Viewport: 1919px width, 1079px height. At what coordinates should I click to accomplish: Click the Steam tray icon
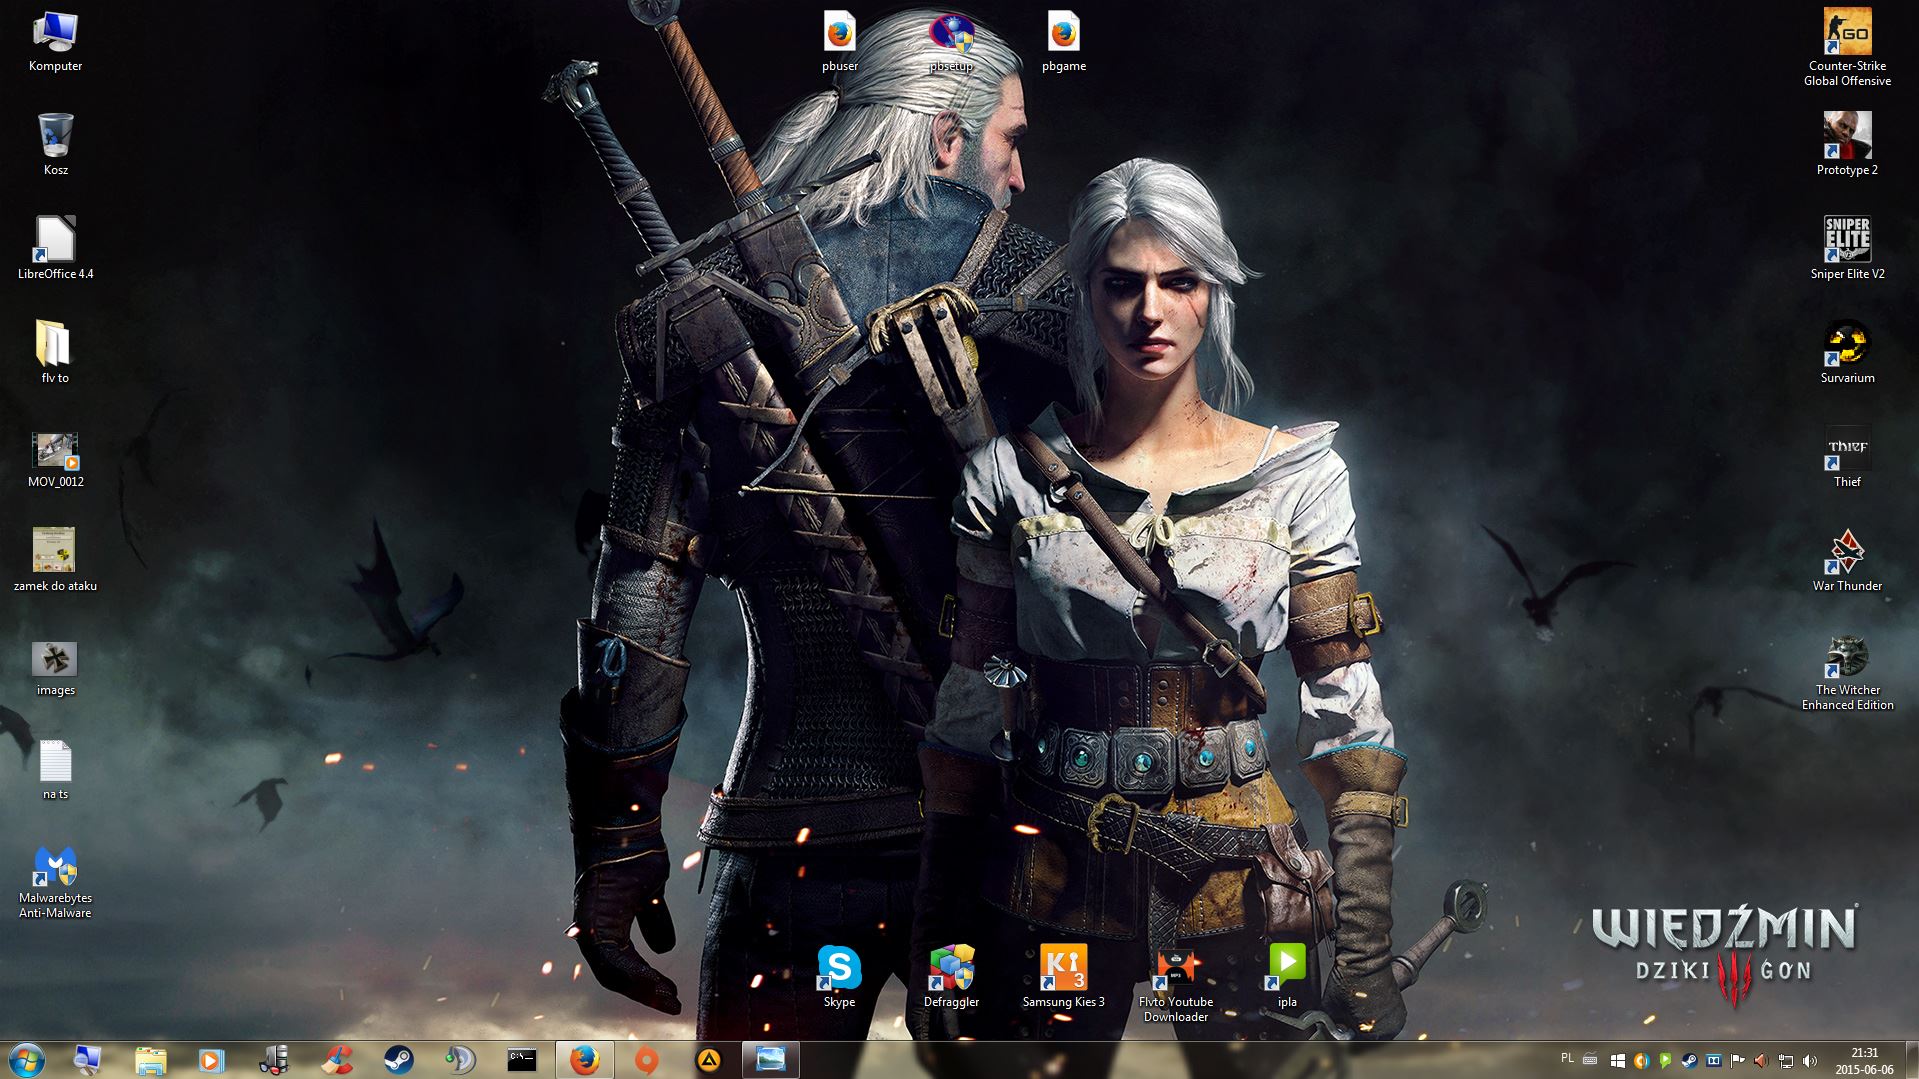pyautogui.click(x=1689, y=1060)
